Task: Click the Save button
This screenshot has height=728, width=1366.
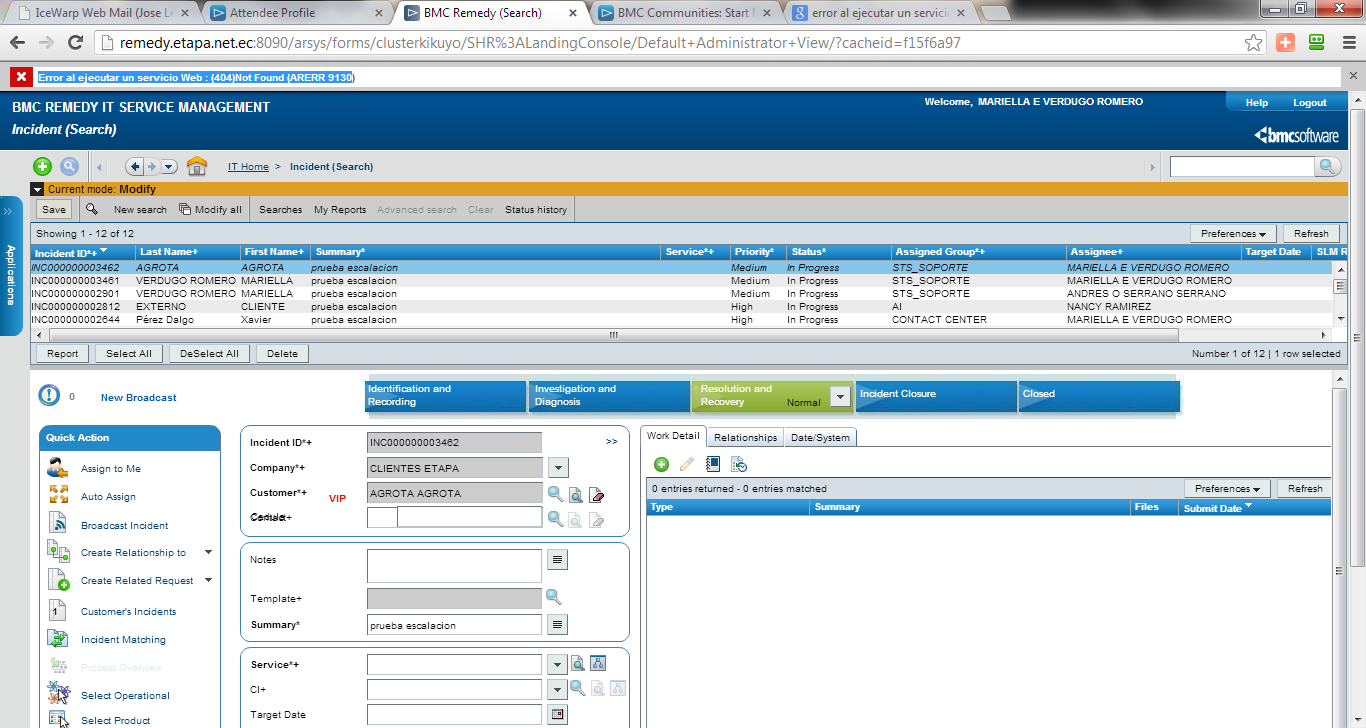Action: [x=54, y=209]
